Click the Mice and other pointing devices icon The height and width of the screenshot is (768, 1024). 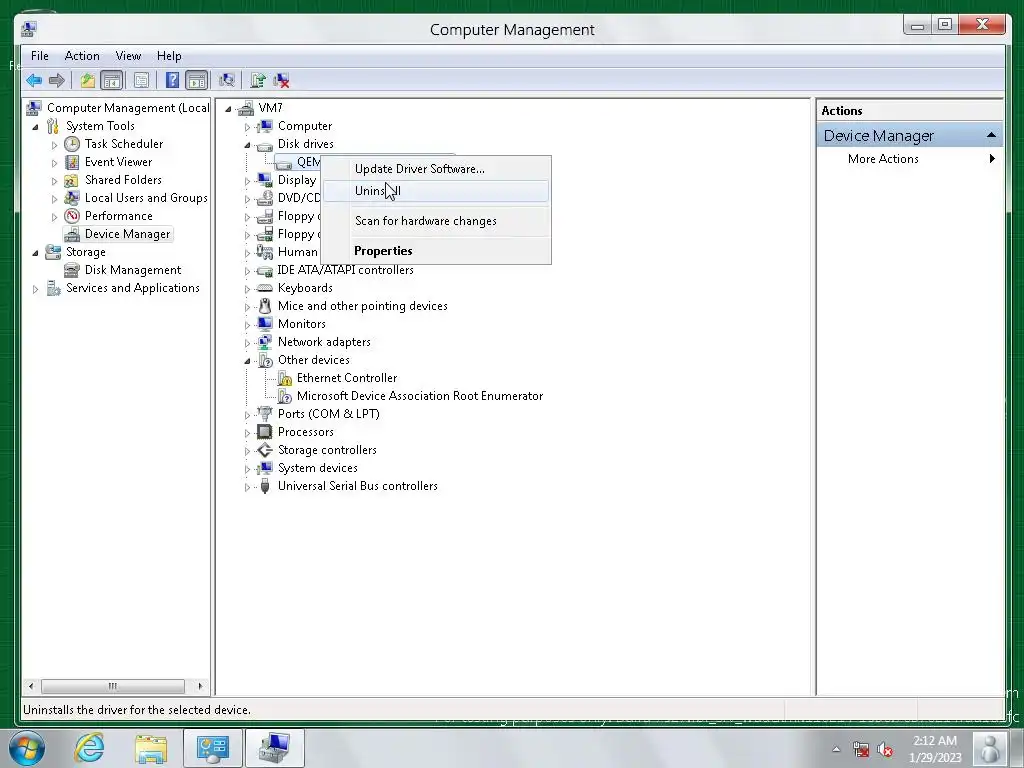(x=264, y=306)
